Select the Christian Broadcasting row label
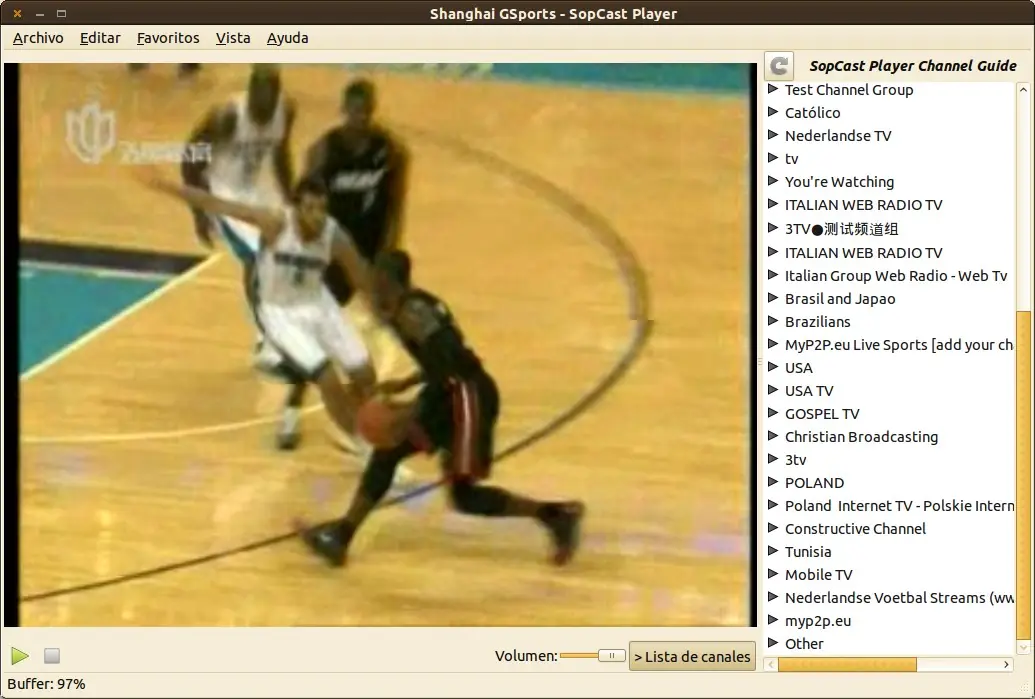This screenshot has width=1035, height=699. pos(861,437)
